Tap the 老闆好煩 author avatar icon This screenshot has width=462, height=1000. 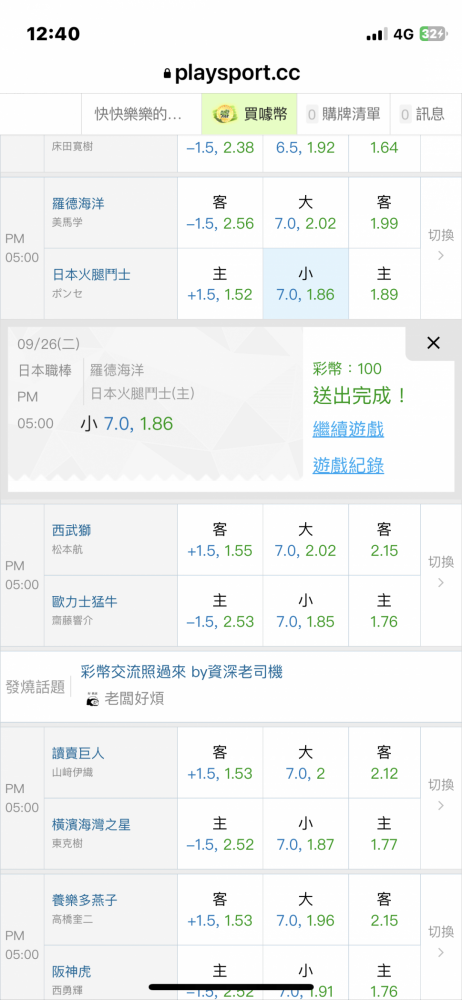point(93,699)
